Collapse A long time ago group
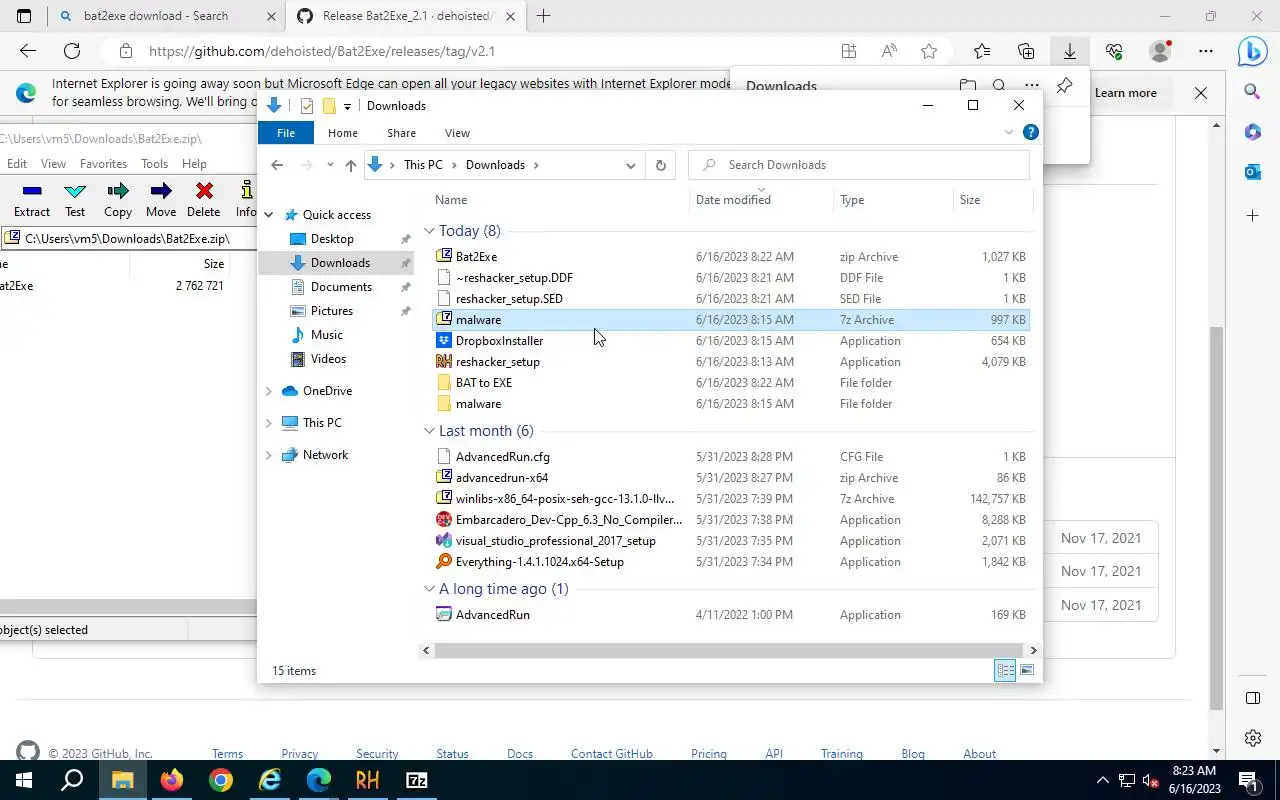Image resolution: width=1280 pixels, height=800 pixels. [x=429, y=589]
